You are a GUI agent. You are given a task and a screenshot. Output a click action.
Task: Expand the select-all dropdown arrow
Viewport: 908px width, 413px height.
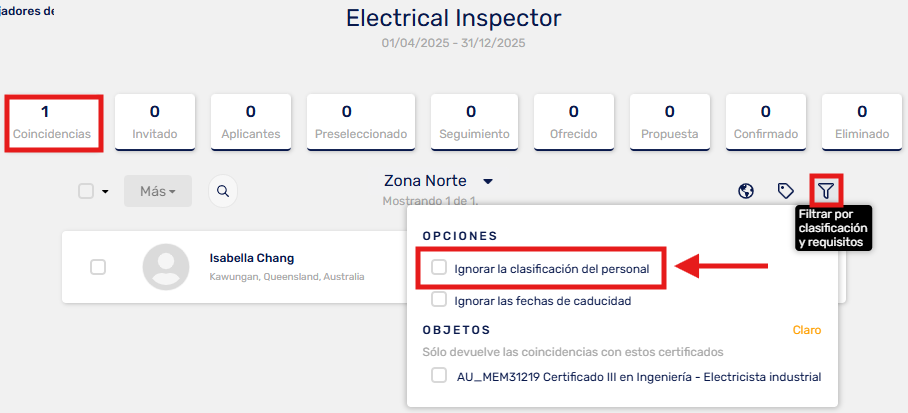tap(105, 192)
